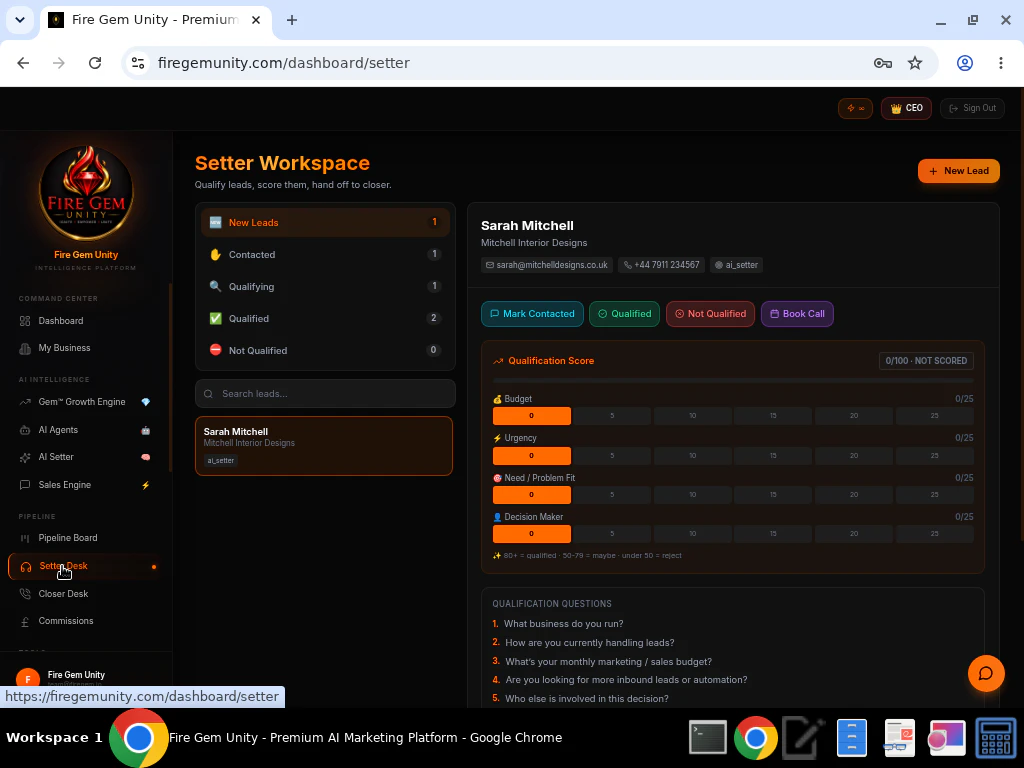The height and width of the screenshot is (768, 1024).
Task: Click the diamond icon beside Gem Growth Engine
Action: pyautogui.click(x=146, y=402)
